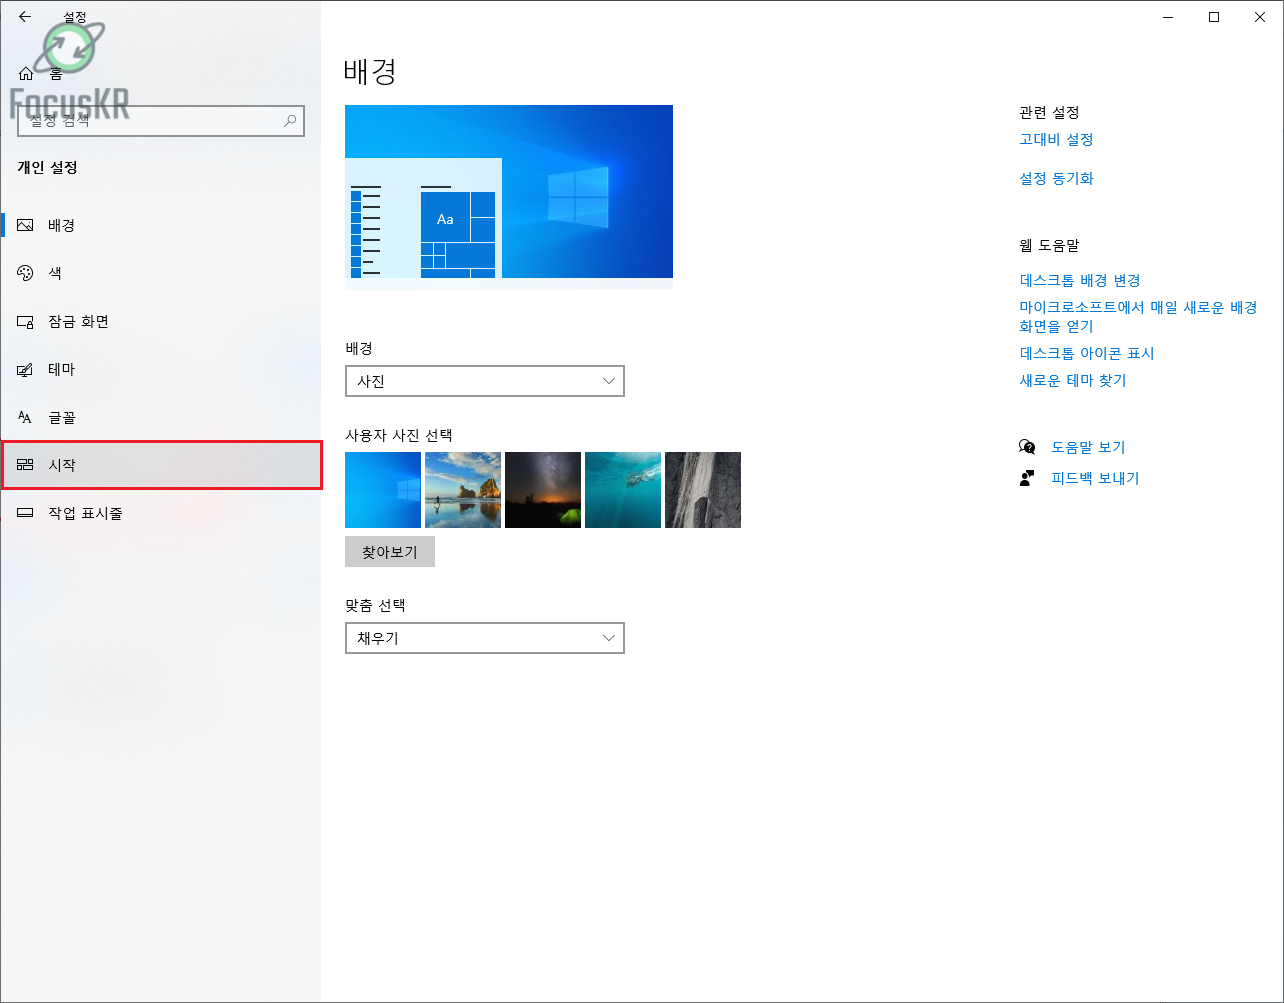Click the desktop background preview image
Screen dimensions: 1284x1003
click(x=509, y=197)
